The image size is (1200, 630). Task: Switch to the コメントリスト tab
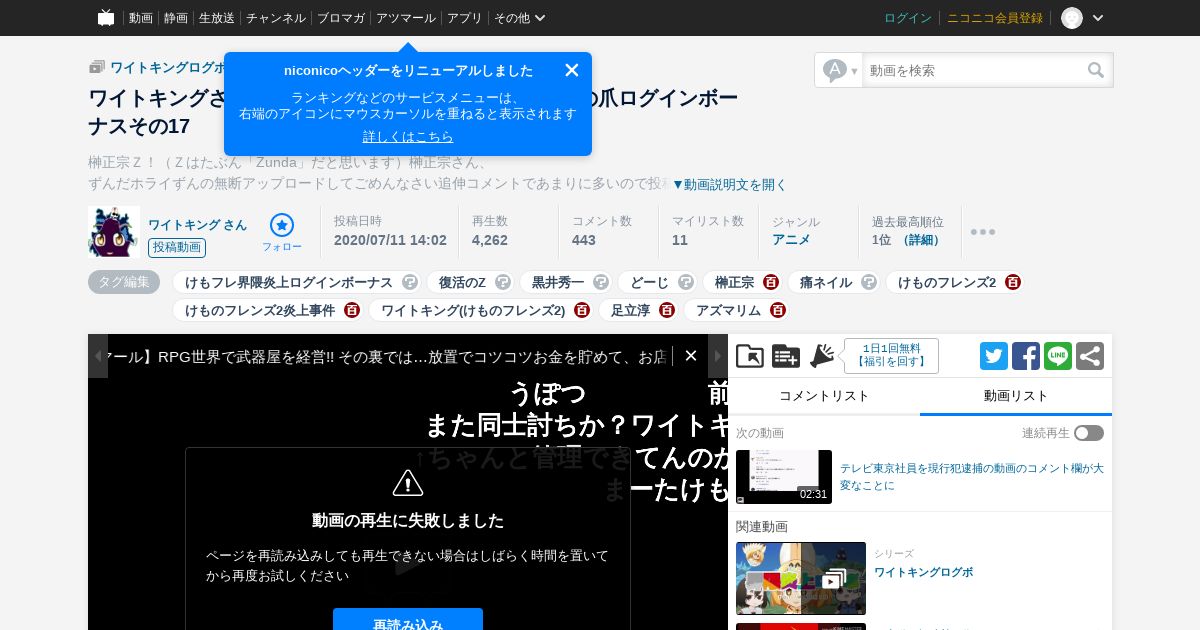(824, 396)
